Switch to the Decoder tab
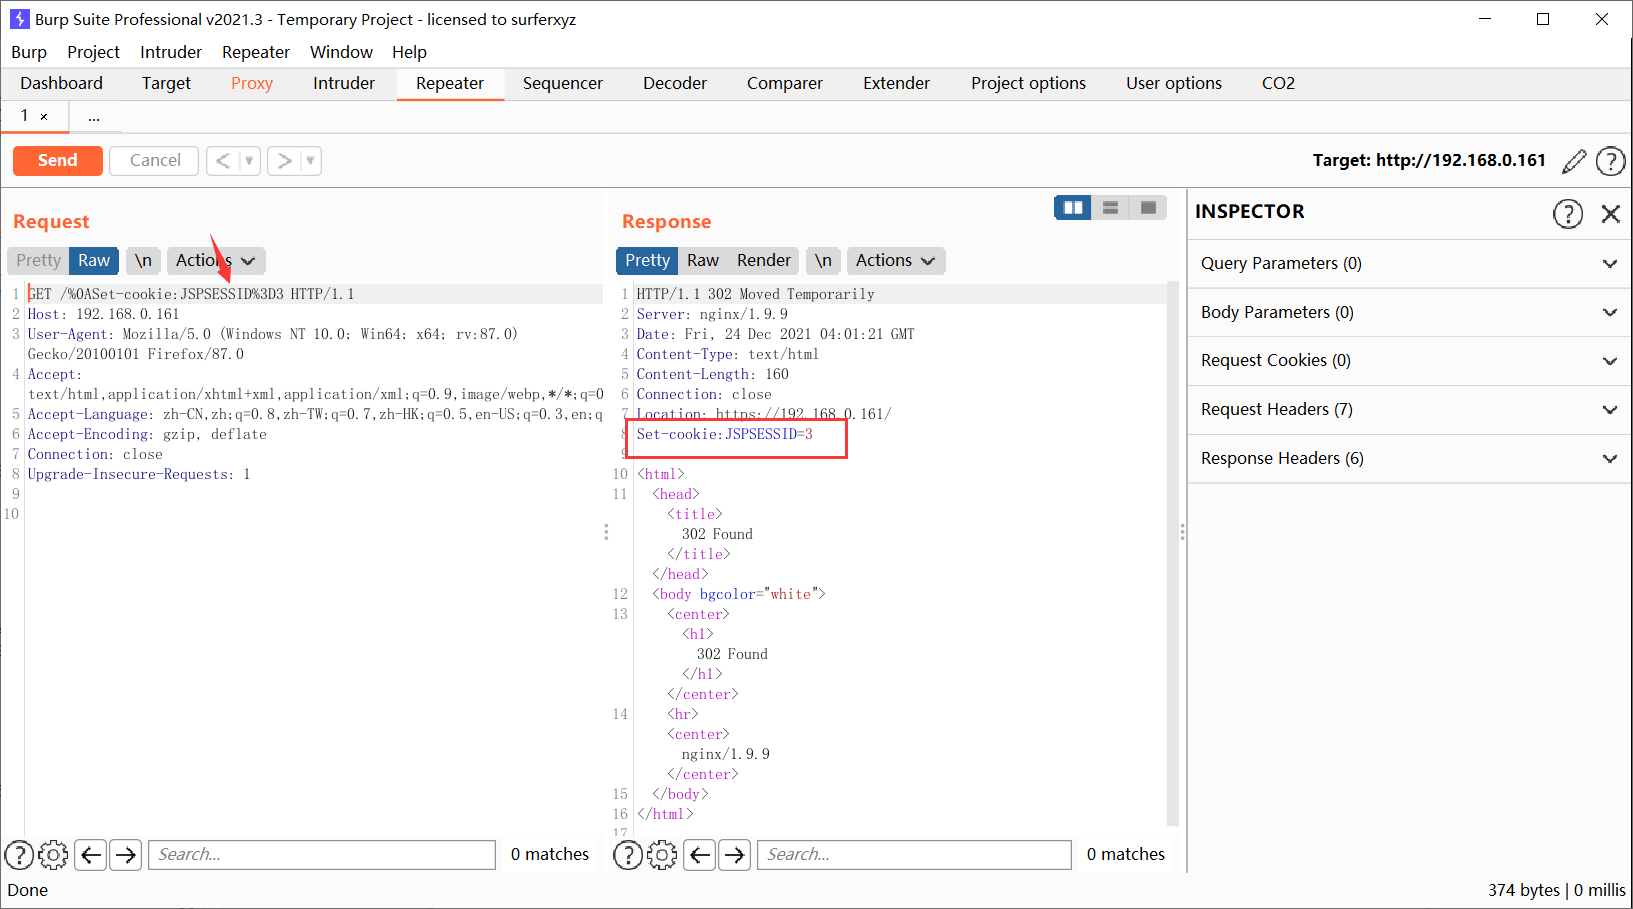1633x909 pixels. click(x=675, y=84)
